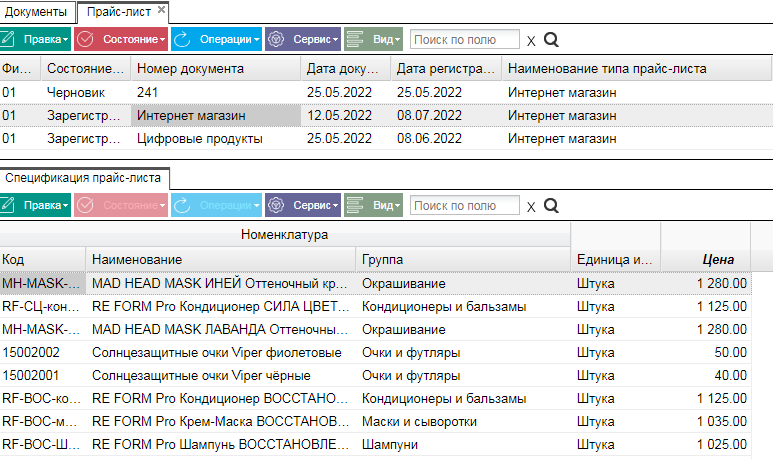The image size is (773, 459).
Task: Expand upper Вид dropdown arrow
Action: (x=397, y=39)
